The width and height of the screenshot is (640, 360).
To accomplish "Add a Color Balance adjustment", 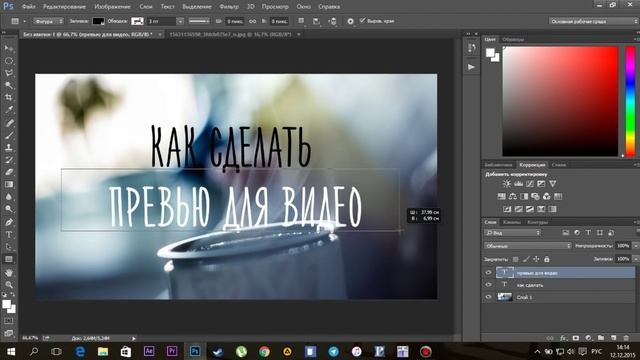I will coord(513,196).
